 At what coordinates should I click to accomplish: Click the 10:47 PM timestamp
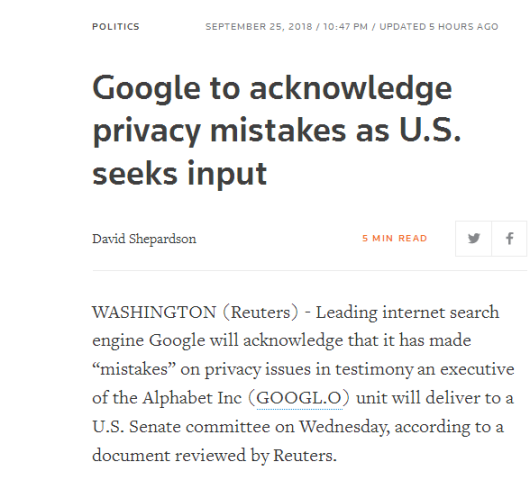point(345,27)
